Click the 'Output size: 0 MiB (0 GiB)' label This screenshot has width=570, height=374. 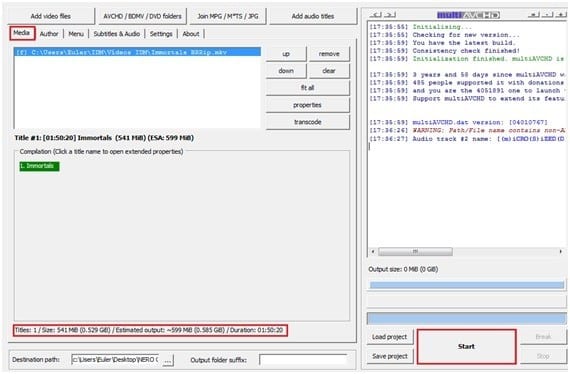pos(403,269)
